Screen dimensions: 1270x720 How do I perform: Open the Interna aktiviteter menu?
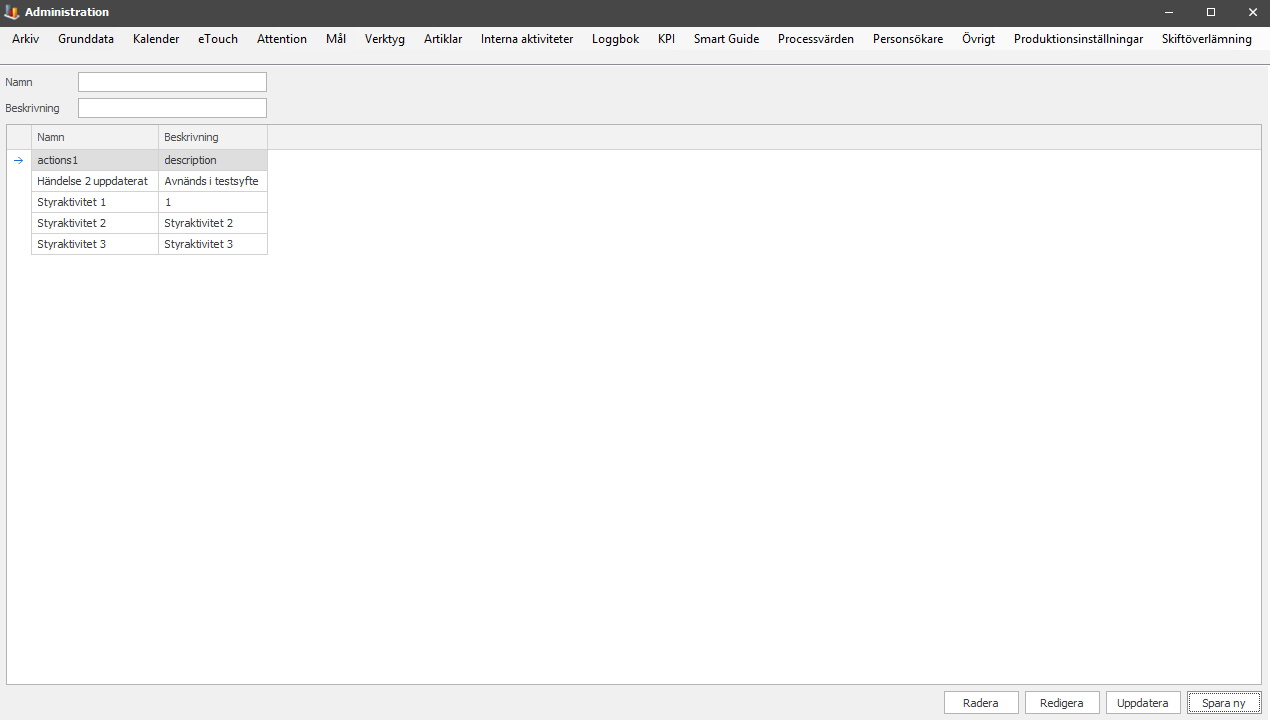(527, 39)
